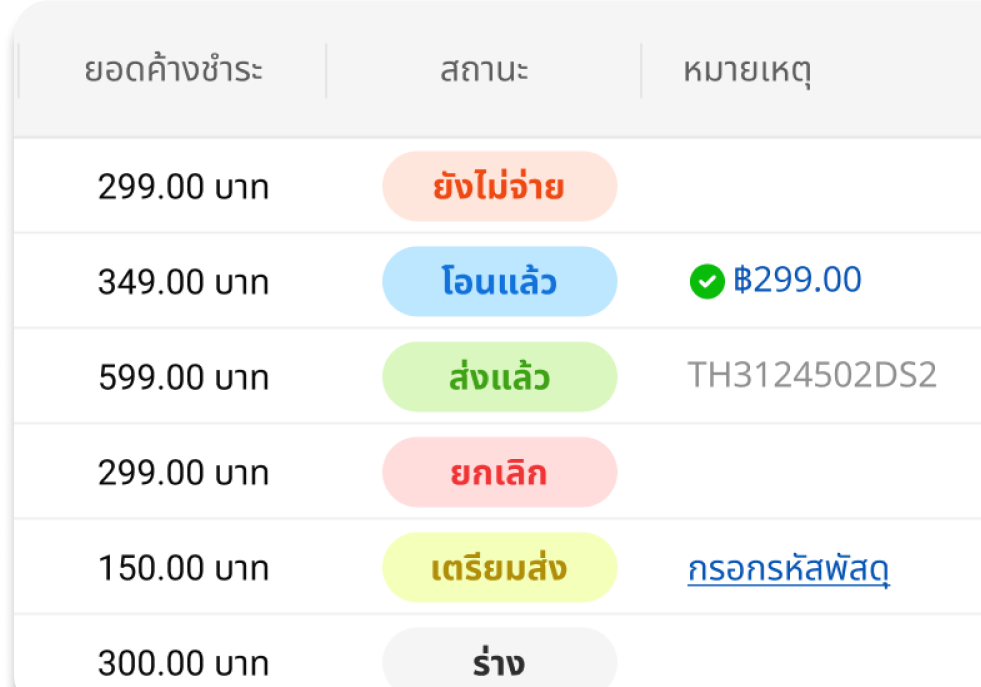Click the ยอดค้างชำระ column header
The image size is (981, 687).
coord(173,70)
